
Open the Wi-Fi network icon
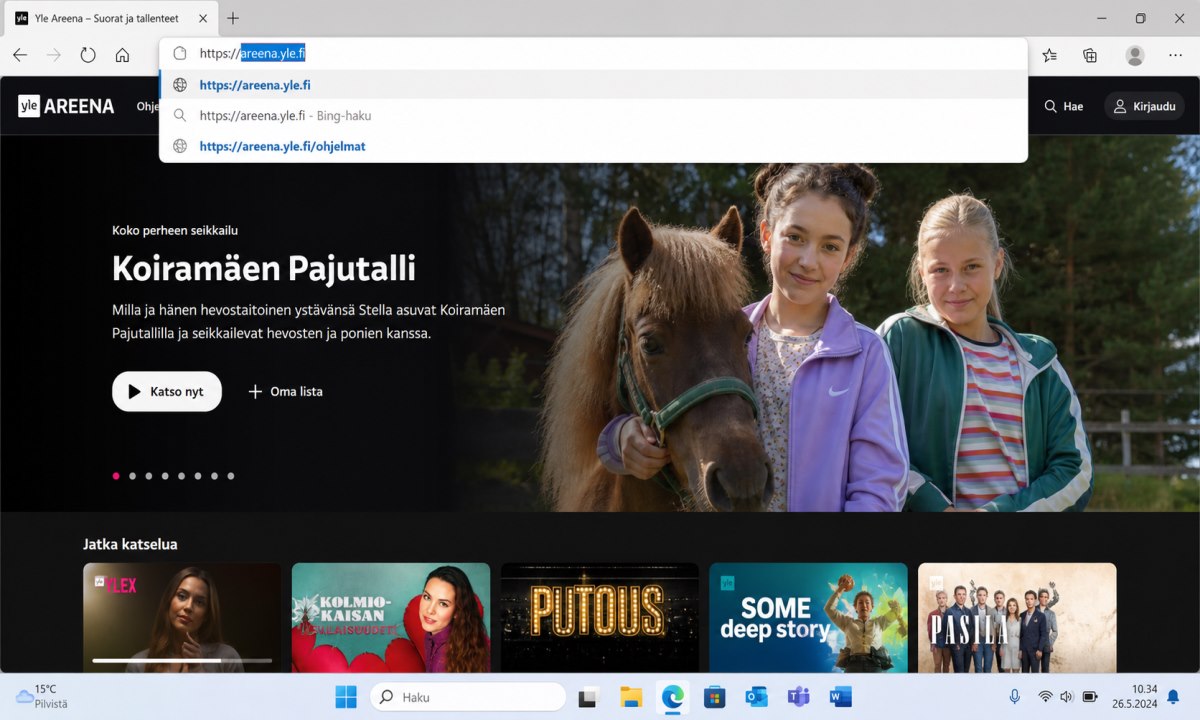coord(1045,697)
